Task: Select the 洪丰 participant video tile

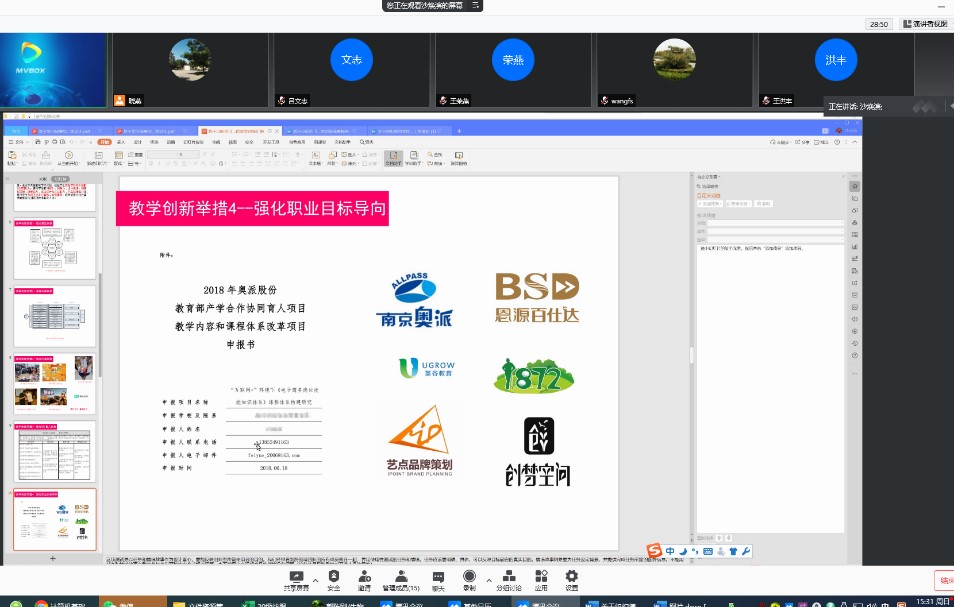Action: pyautogui.click(x=835, y=60)
